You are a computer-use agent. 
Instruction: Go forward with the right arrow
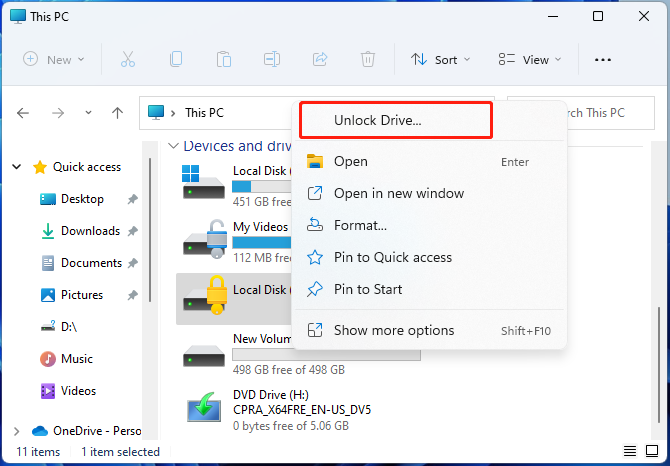[58, 113]
